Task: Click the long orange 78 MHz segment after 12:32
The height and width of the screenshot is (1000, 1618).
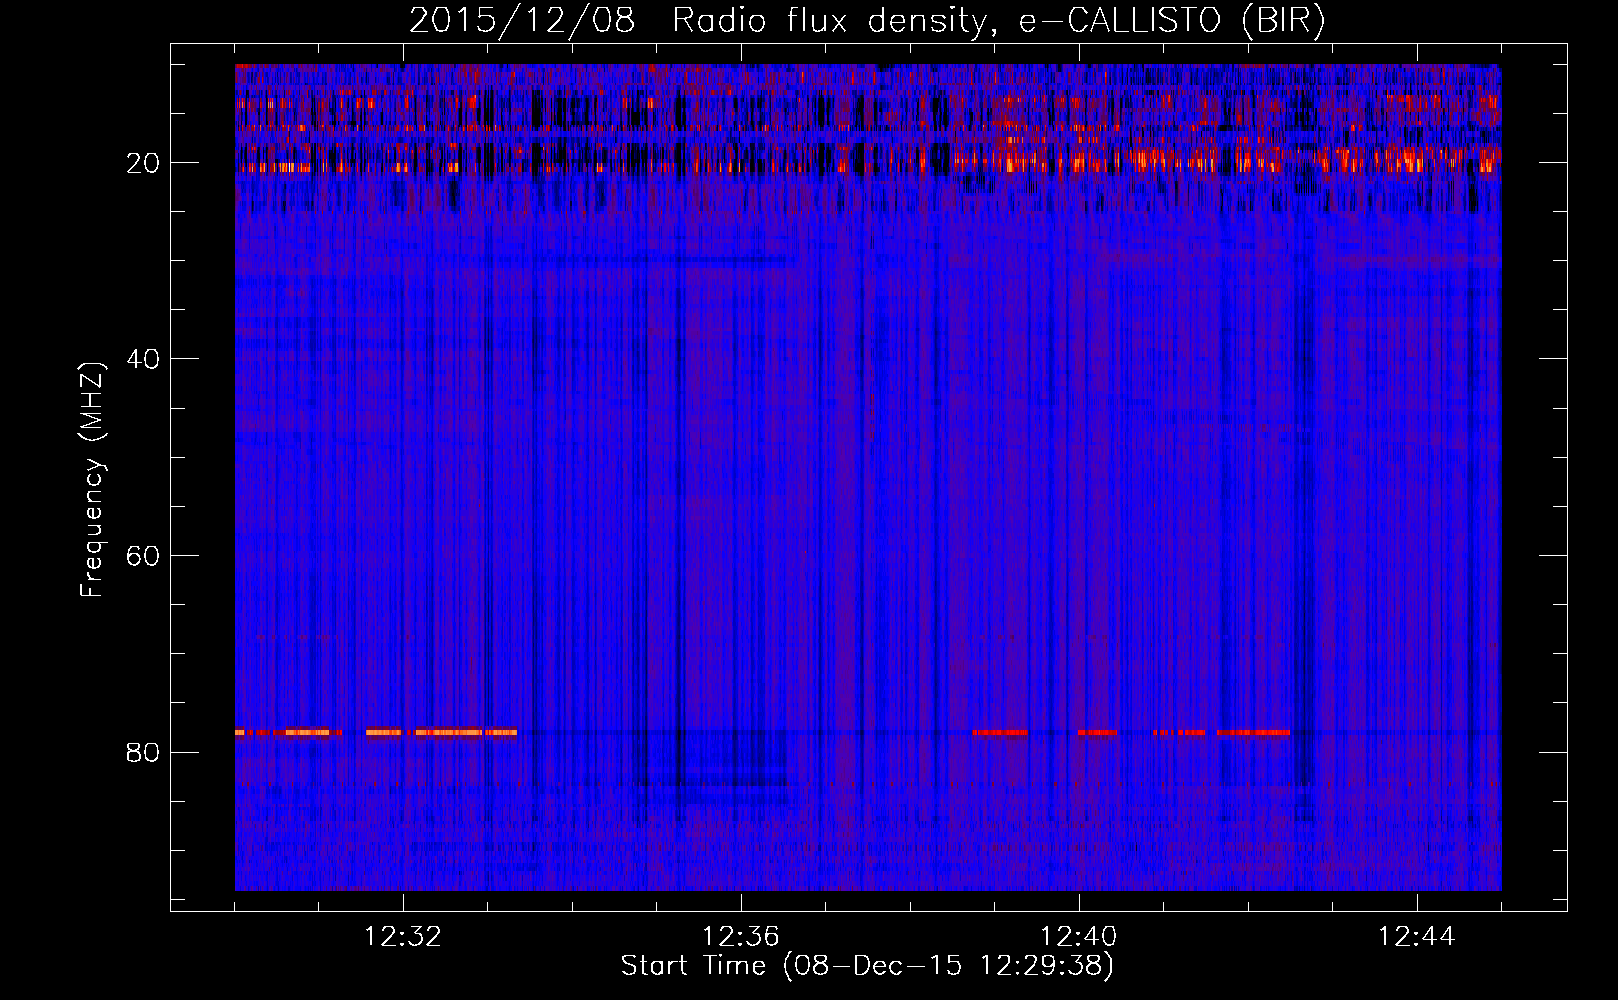Action: click(449, 733)
